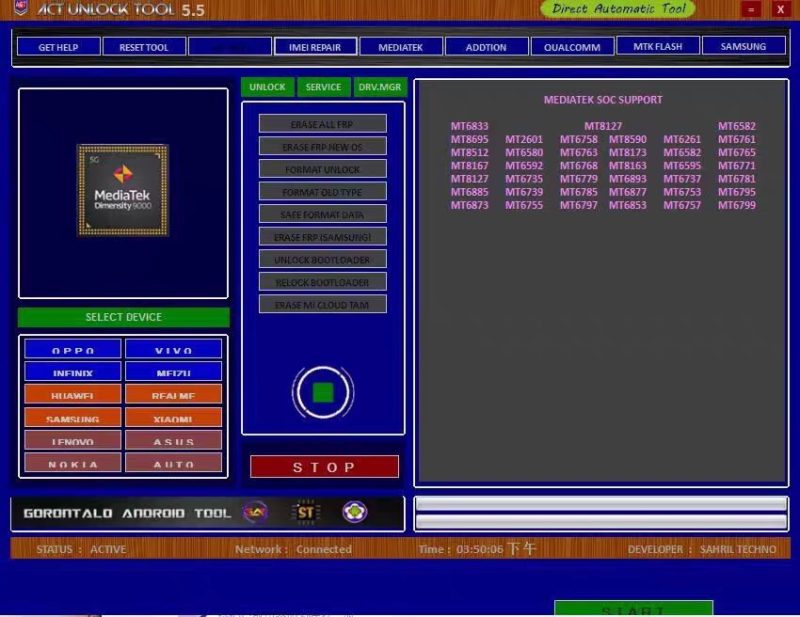Select the SERVICE sub-tab
The image size is (800, 617).
[323, 87]
